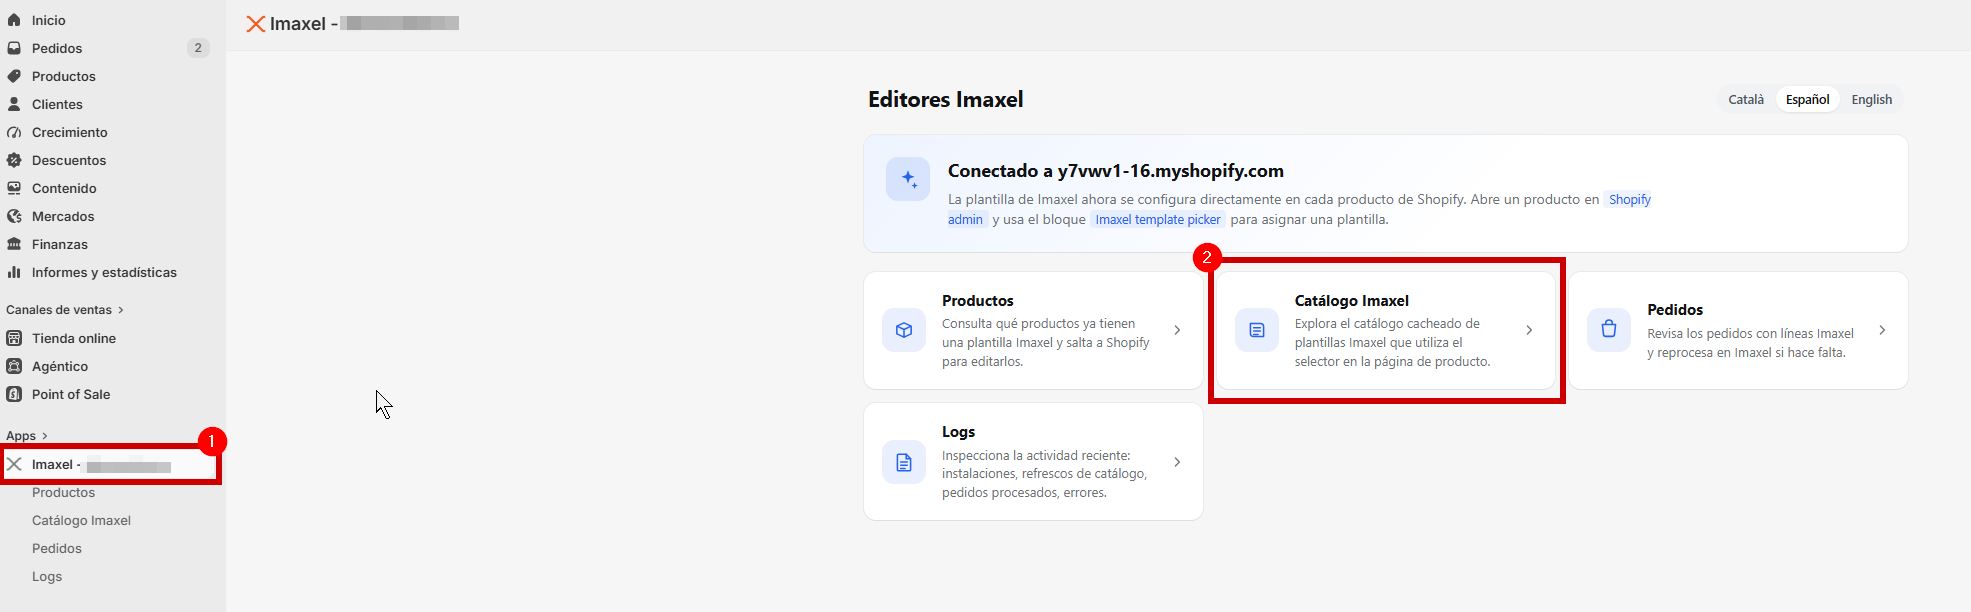Click the Descuentos badge icon
This screenshot has height=612, width=1971.
click(x=14, y=160)
